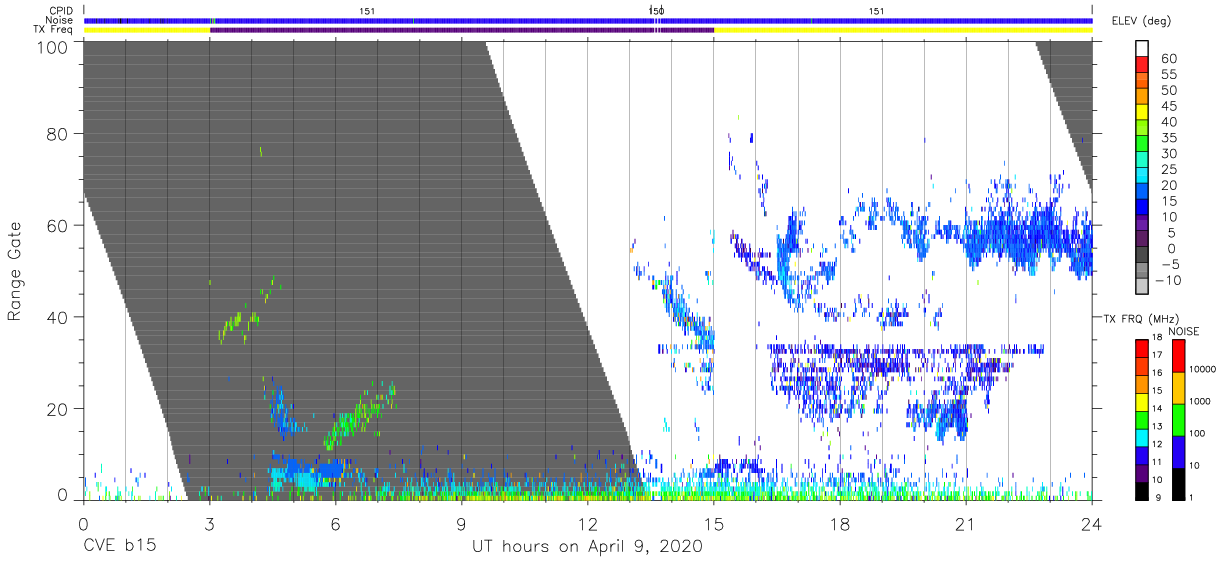Screen dimensions: 1228x567
Task: Click the Range Gate axis tick '40'
Action: (x=57, y=317)
